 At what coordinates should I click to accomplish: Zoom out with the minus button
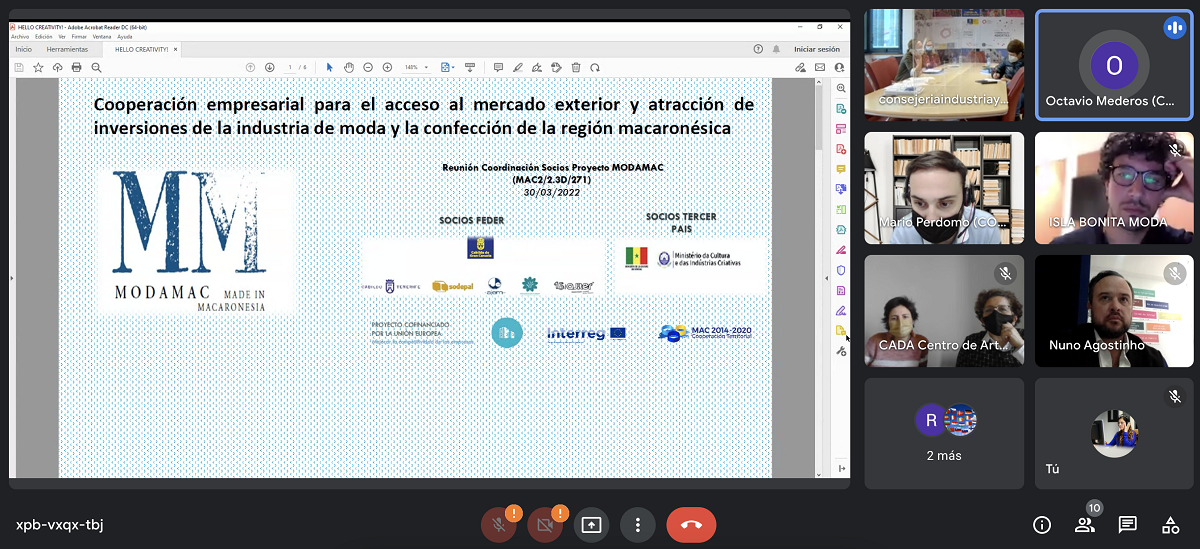368,67
